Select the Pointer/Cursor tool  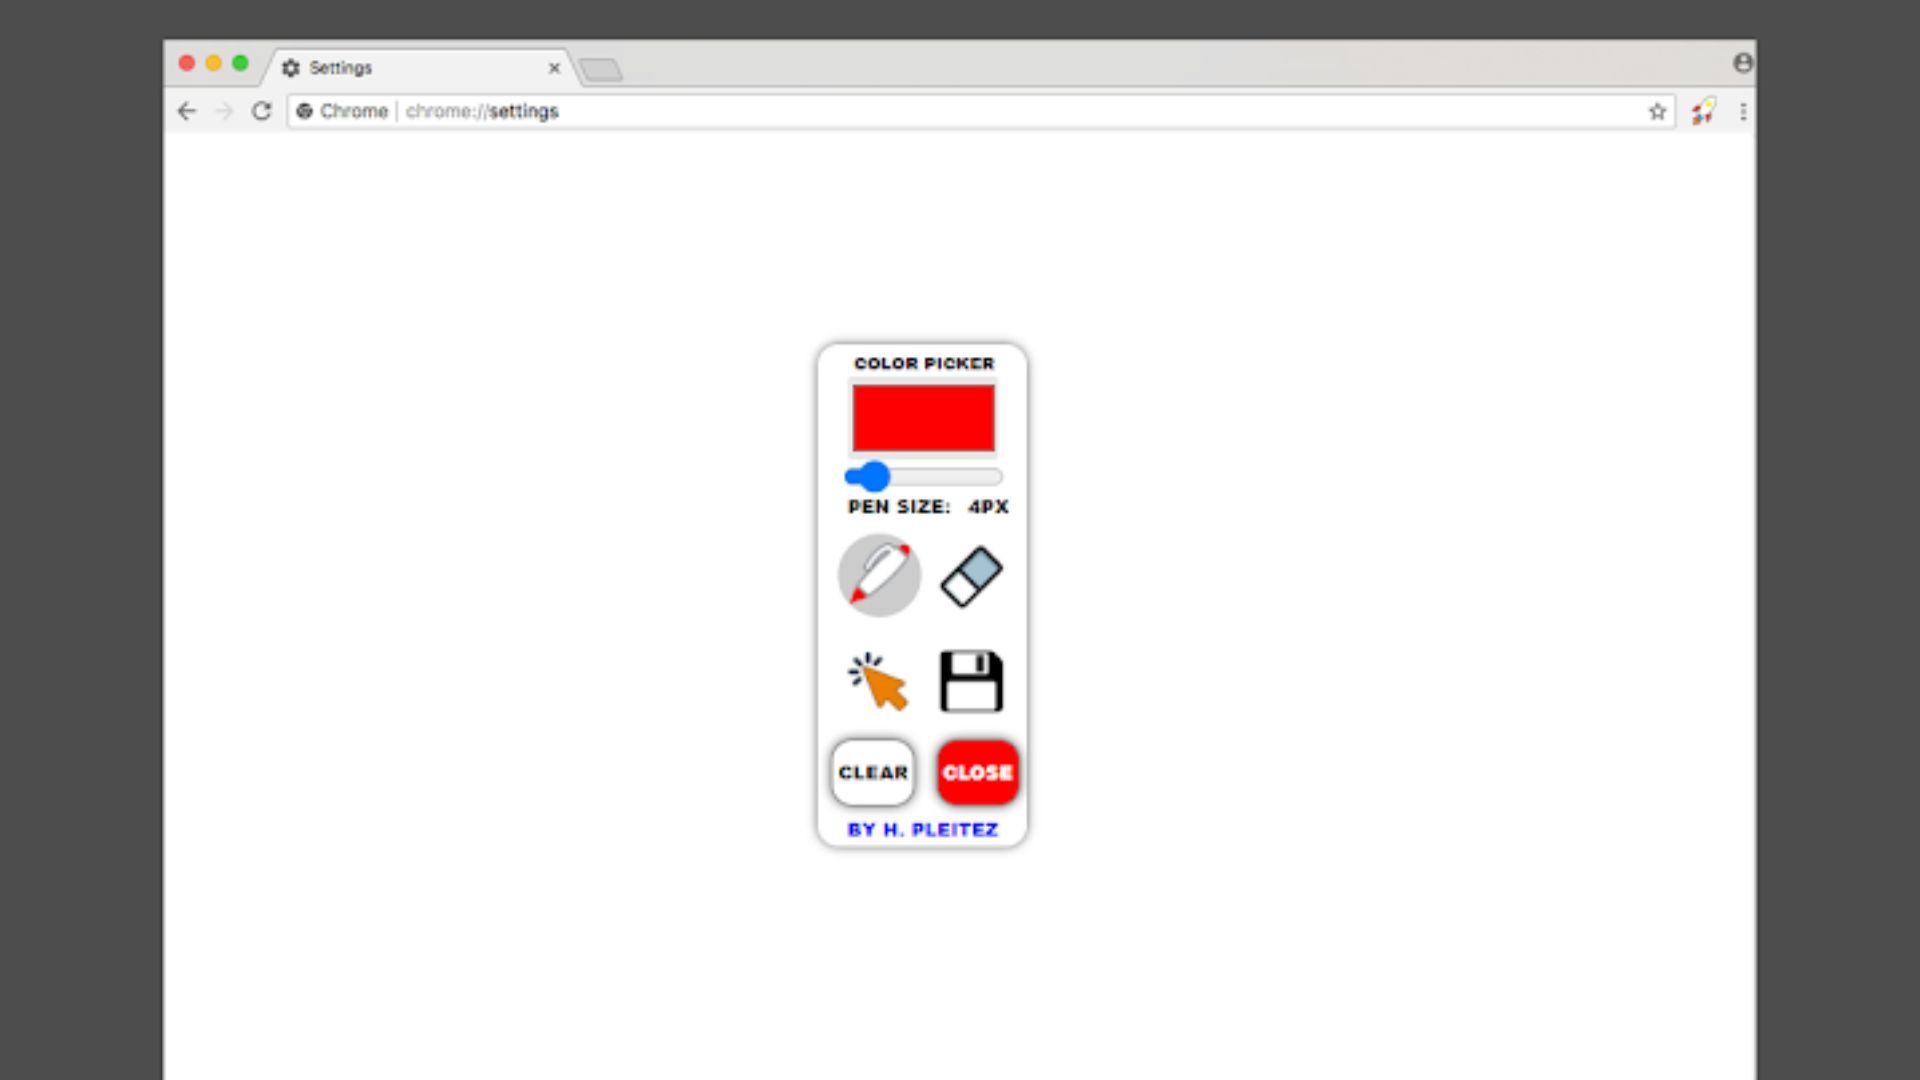pos(878,679)
